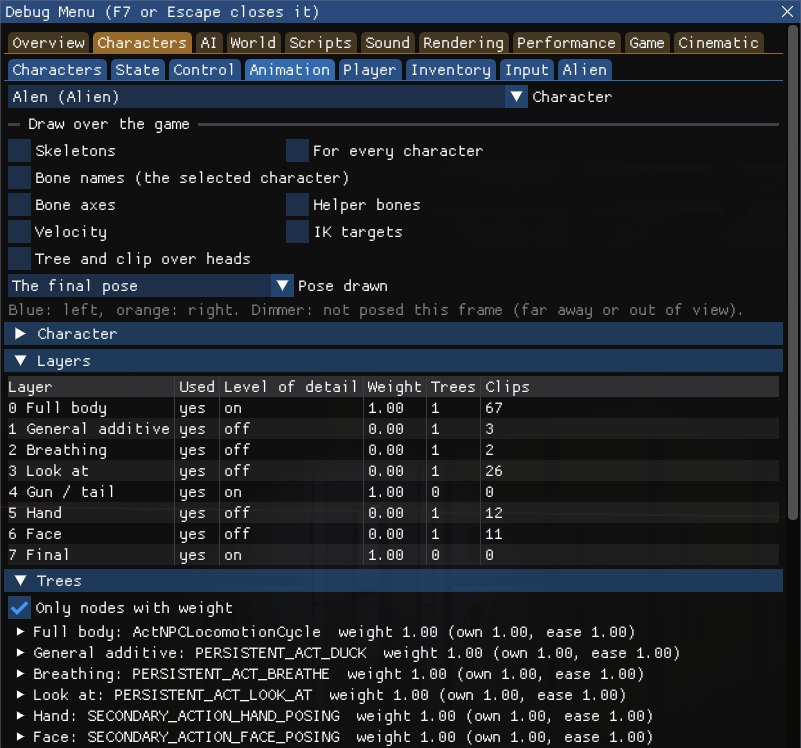
Task: Select the 3 Look at layer row
Action: click(x=393, y=471)
